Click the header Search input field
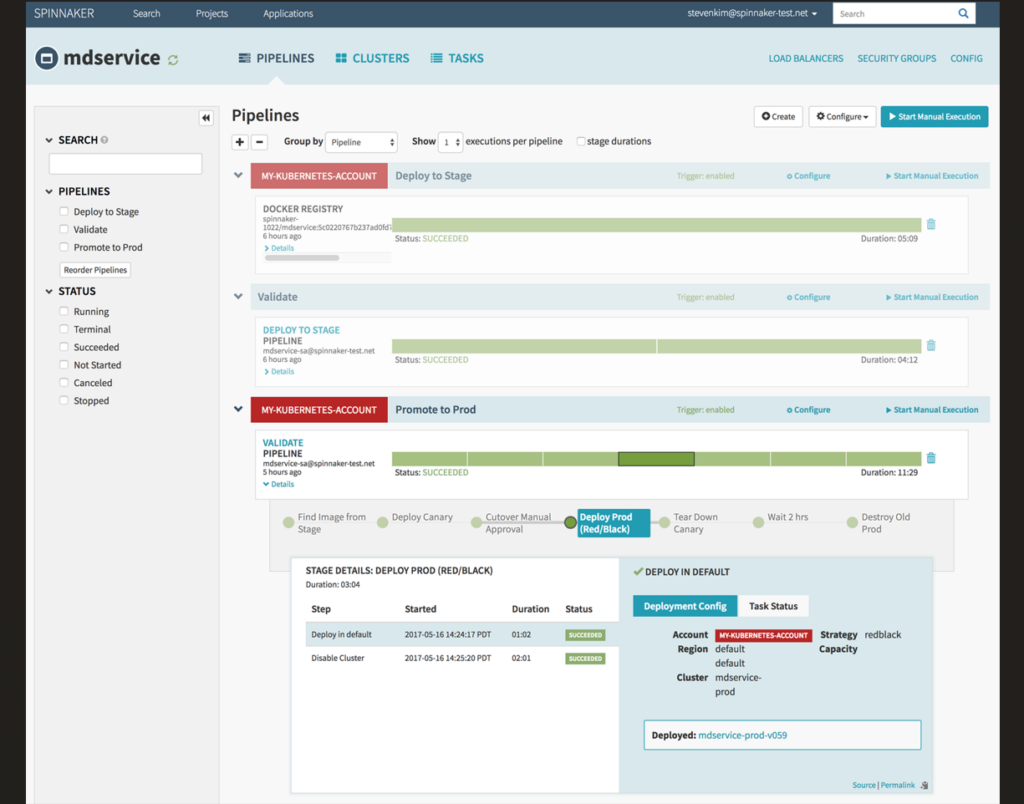 pos(893,13)
